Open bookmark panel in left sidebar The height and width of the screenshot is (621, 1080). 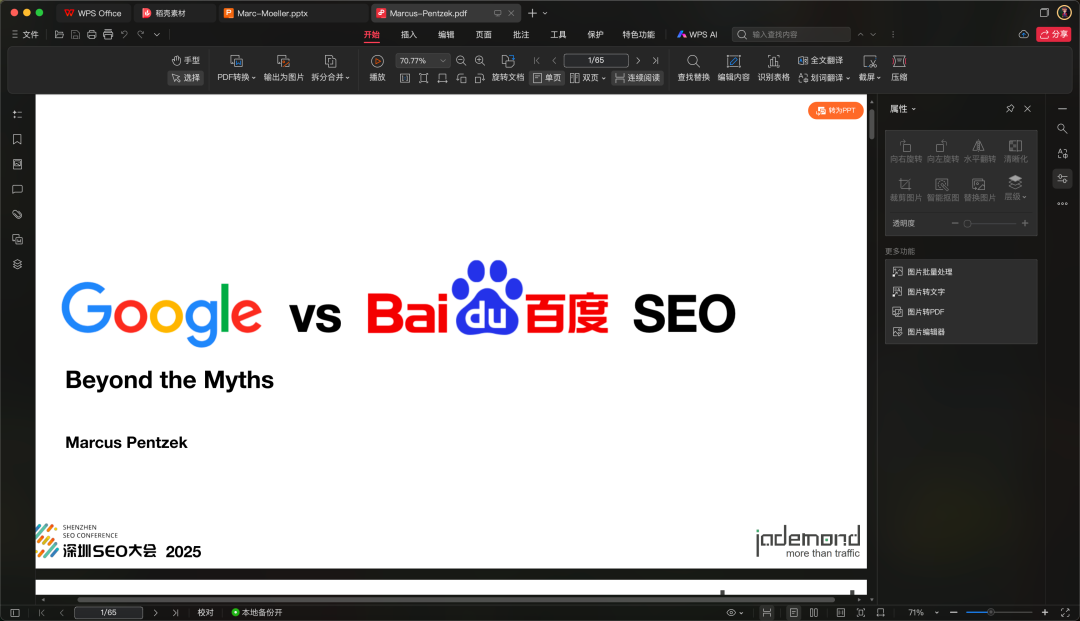(x=17, y=139)
